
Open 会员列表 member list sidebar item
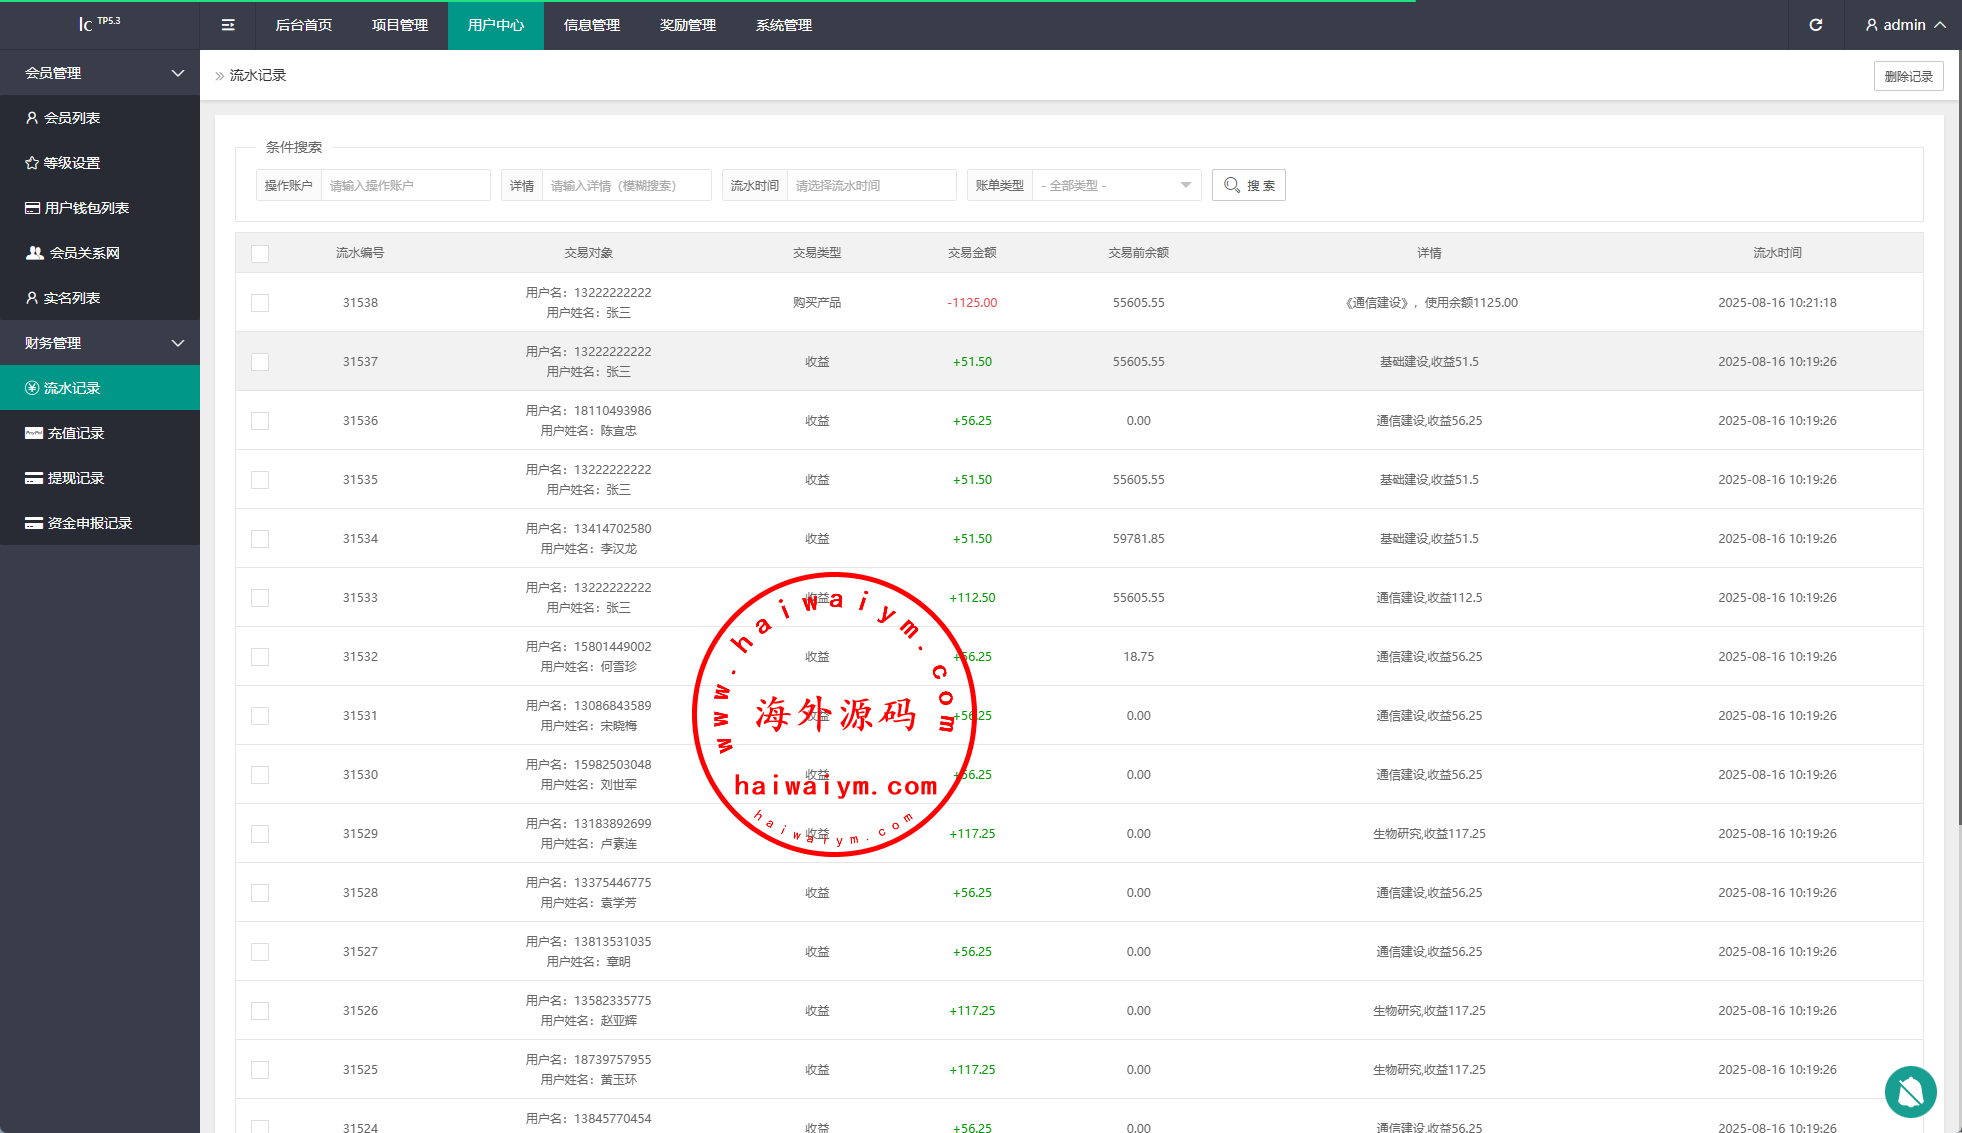click(x=72, y=118)
